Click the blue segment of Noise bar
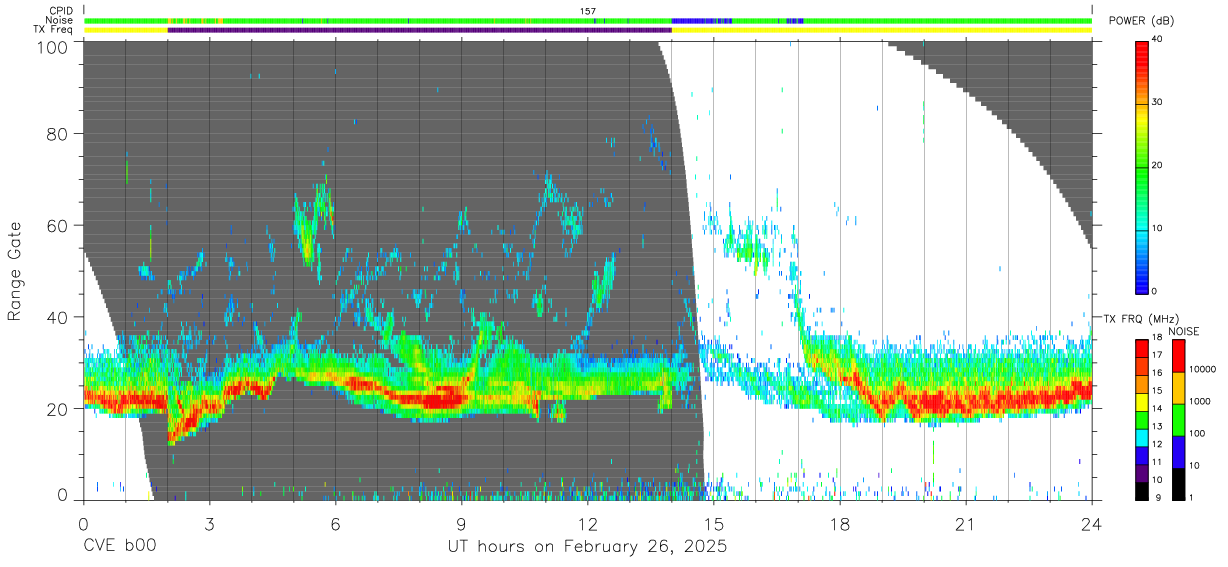The height and width of the screenshot is (567, 1228). point(701,20)
